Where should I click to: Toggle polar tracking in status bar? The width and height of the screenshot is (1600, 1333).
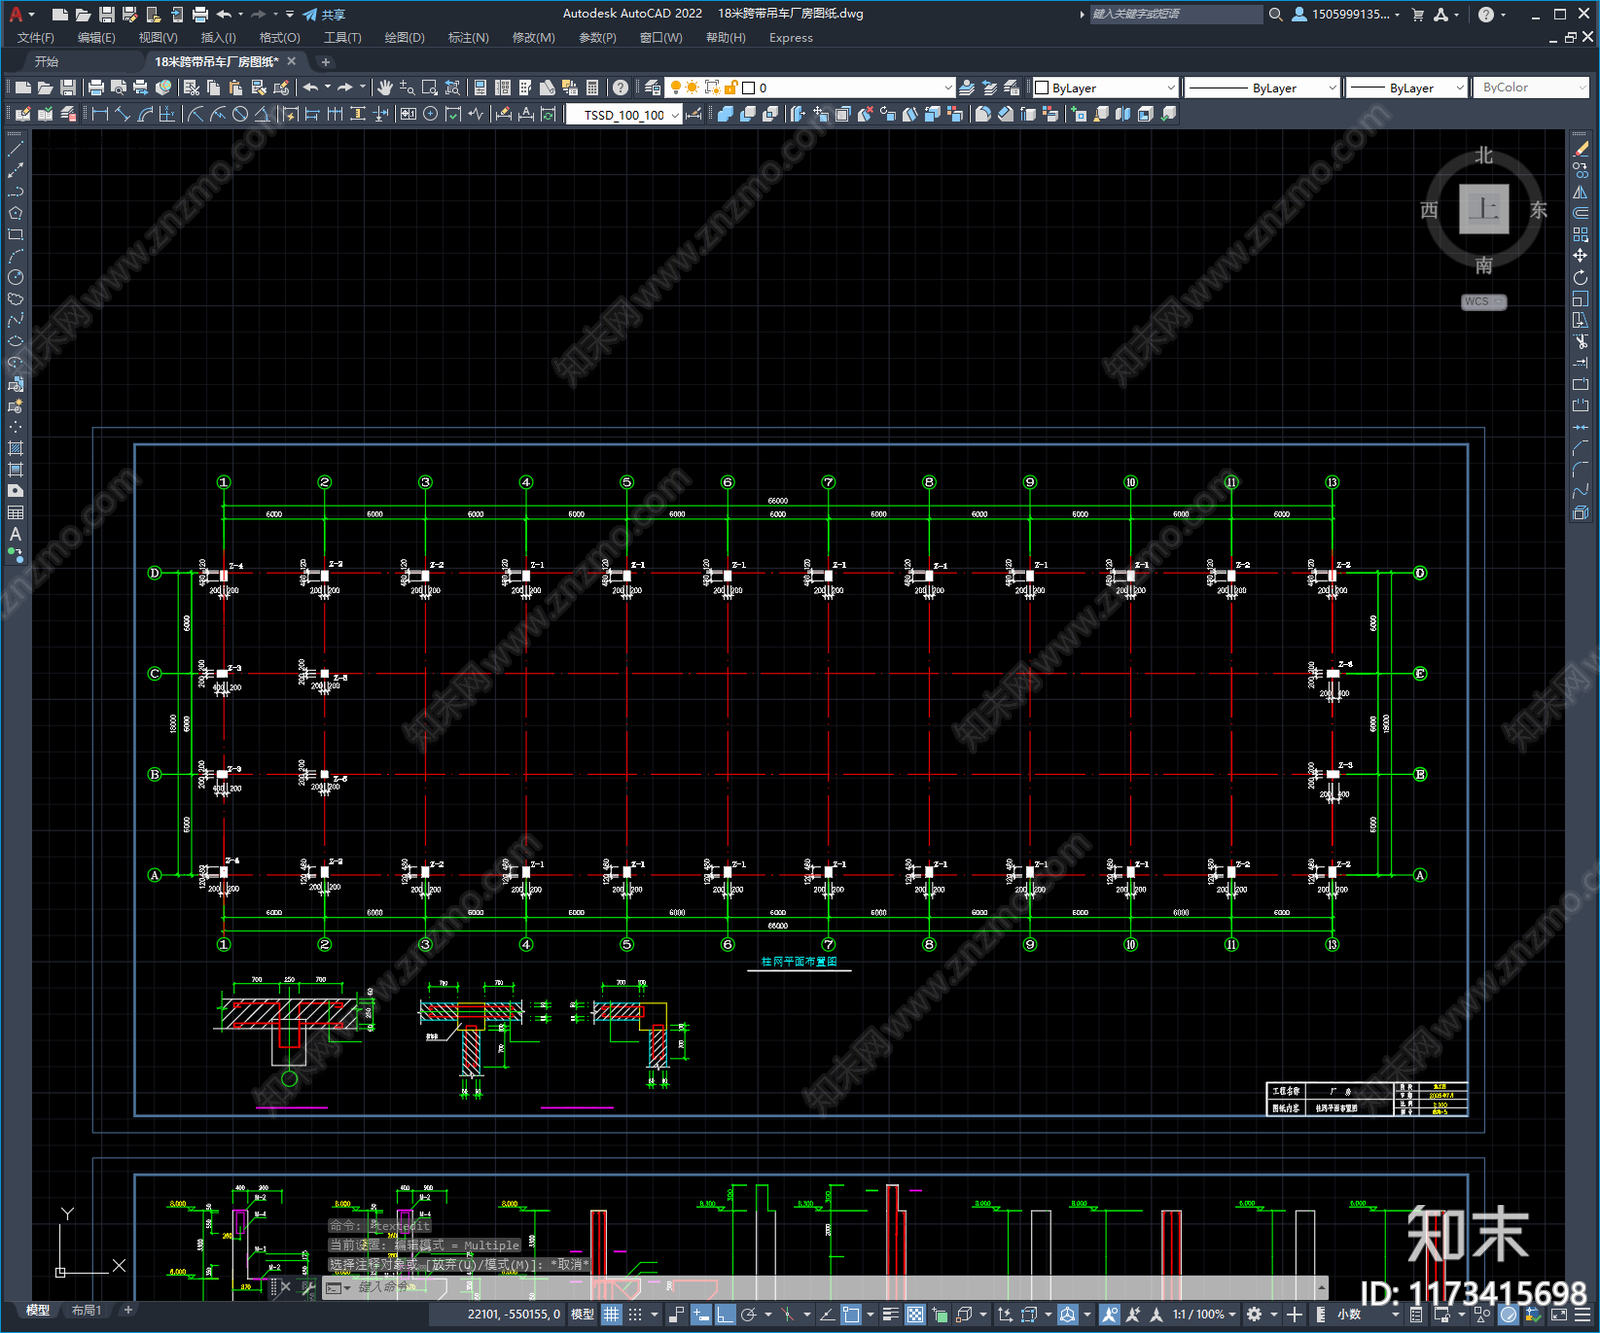point(748,1314)
